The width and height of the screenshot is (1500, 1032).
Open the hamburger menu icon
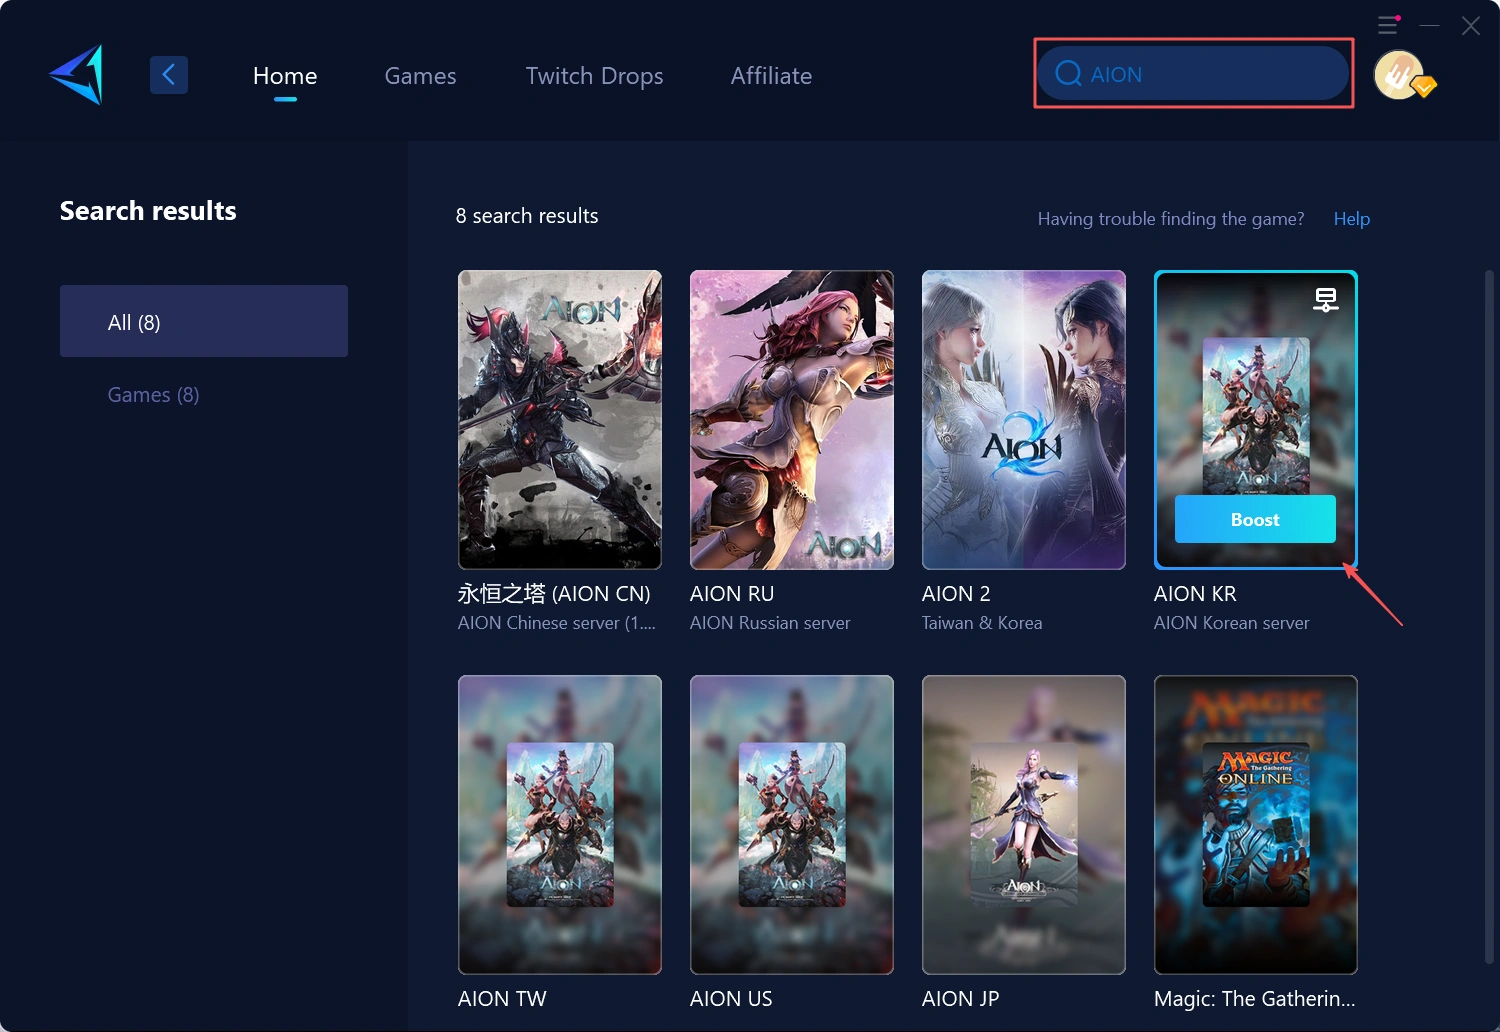(x=1388, y=25)
